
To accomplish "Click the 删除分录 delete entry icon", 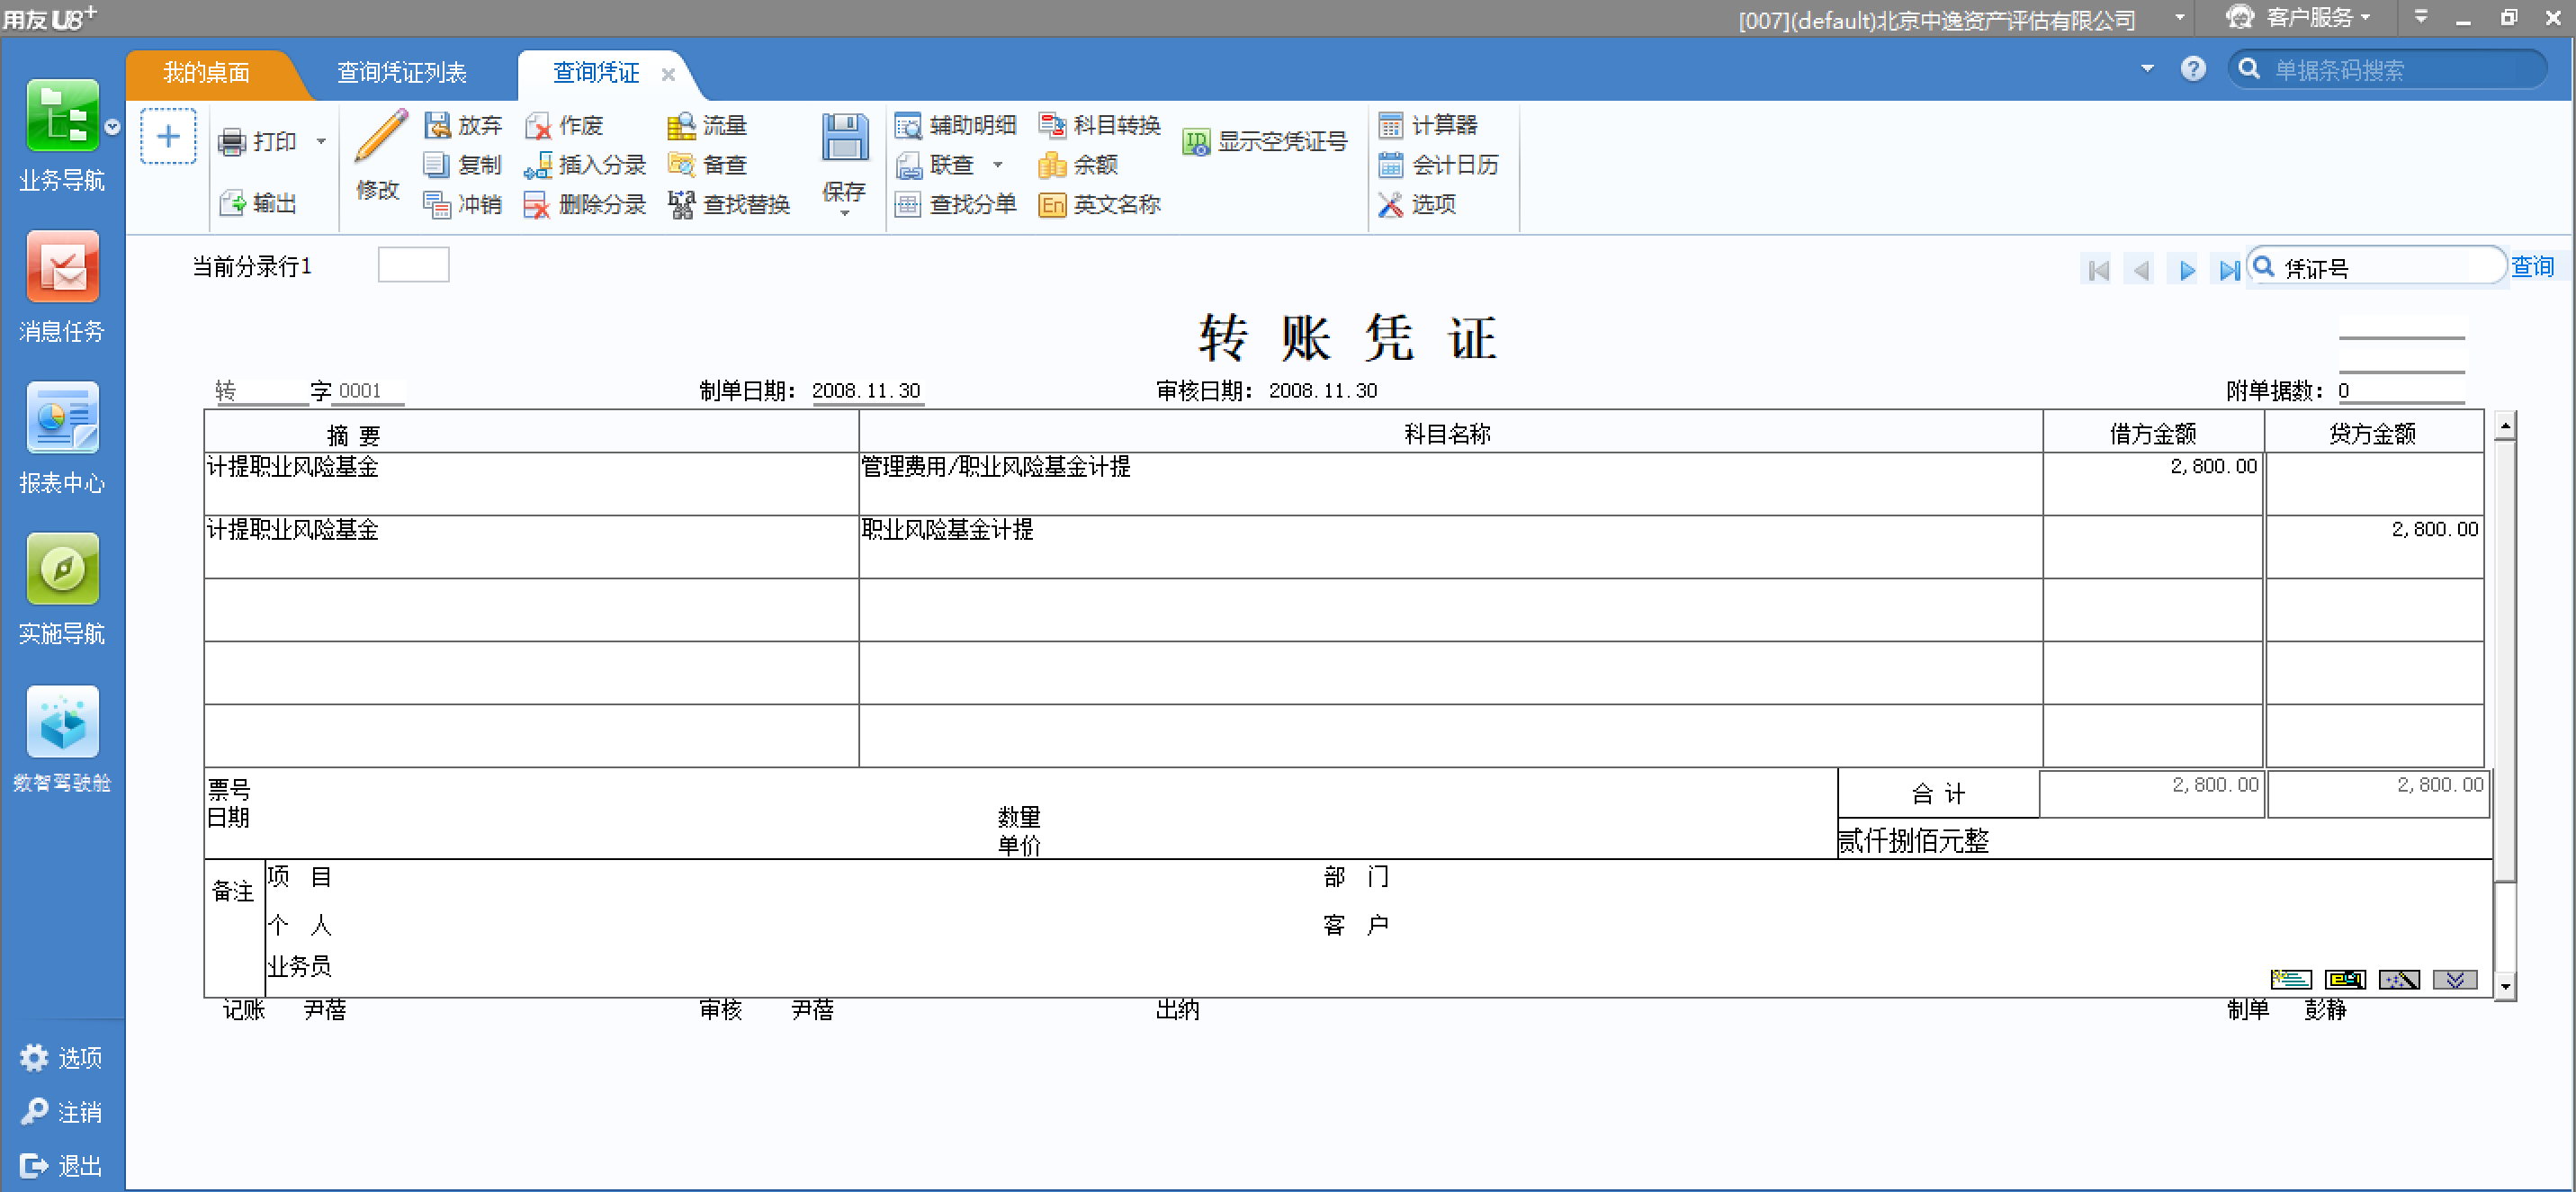I will pyautogui.click(x=537, y=205).
